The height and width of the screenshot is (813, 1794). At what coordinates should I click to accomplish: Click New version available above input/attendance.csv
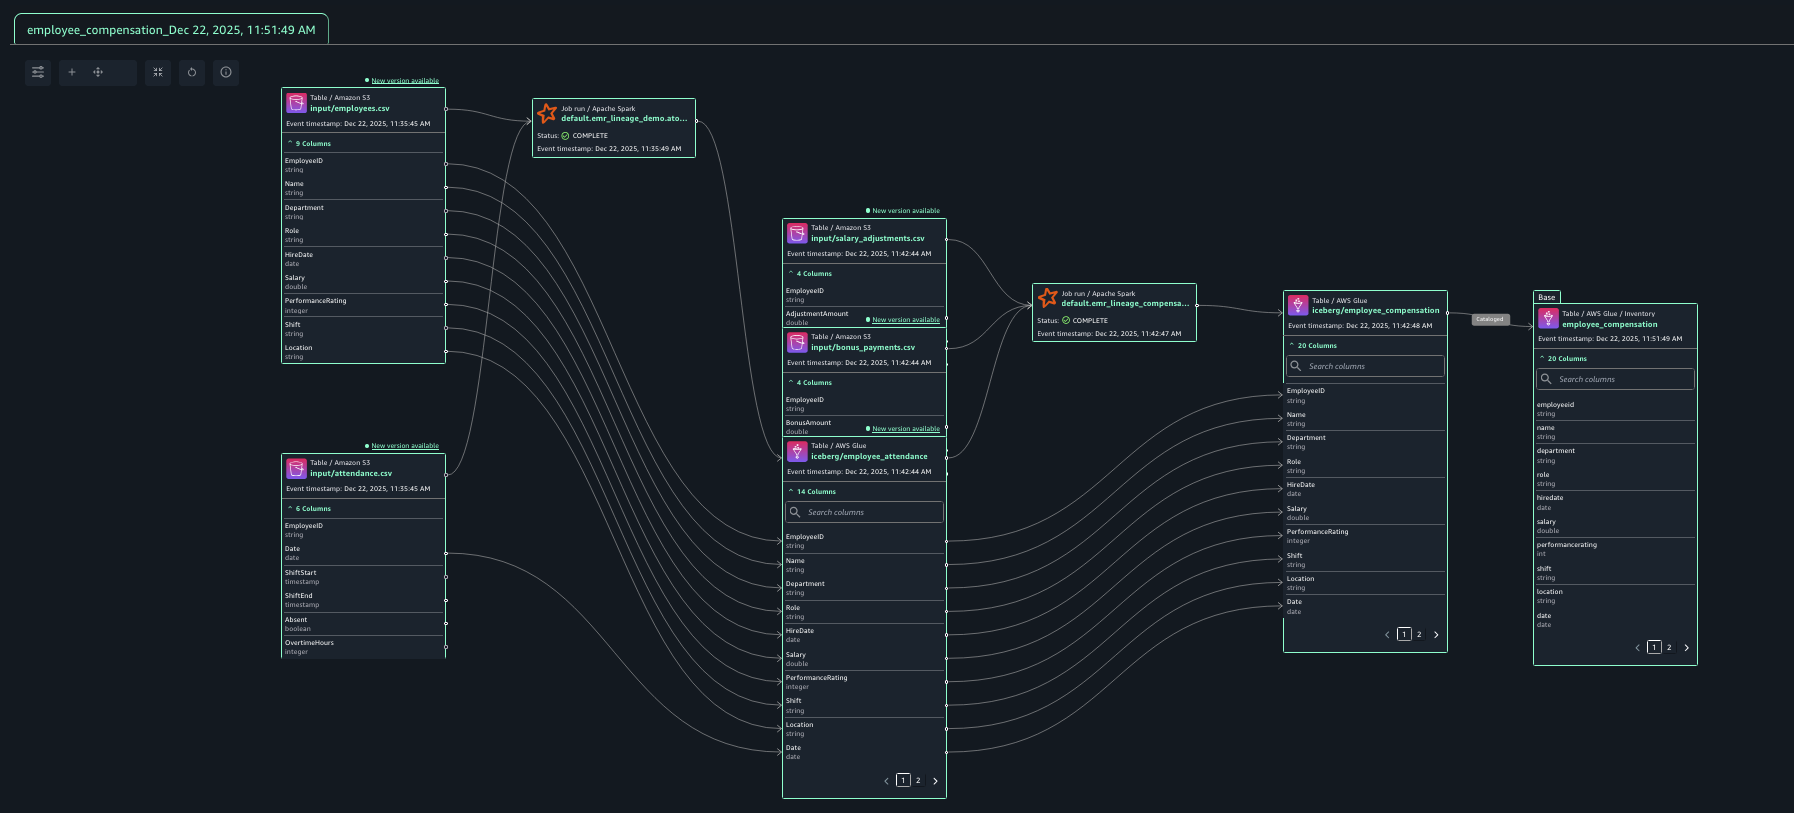pyautogui.click(x=405, y=446)
